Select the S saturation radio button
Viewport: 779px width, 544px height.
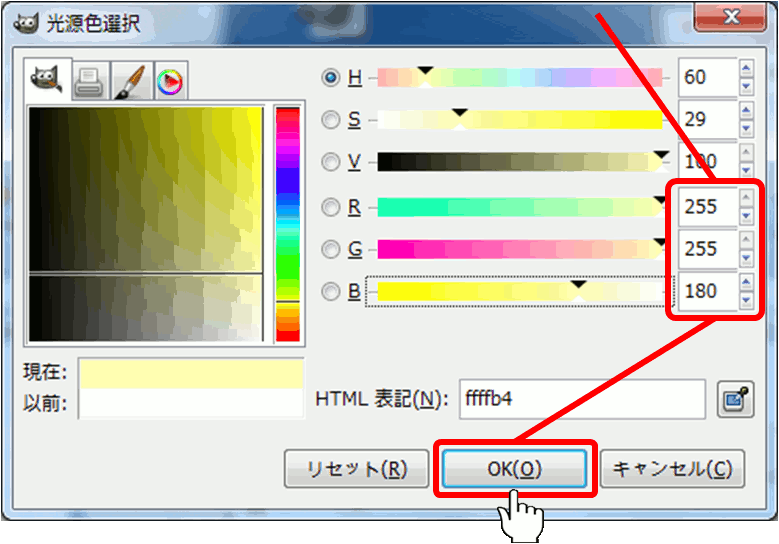[x=331, y=120]
